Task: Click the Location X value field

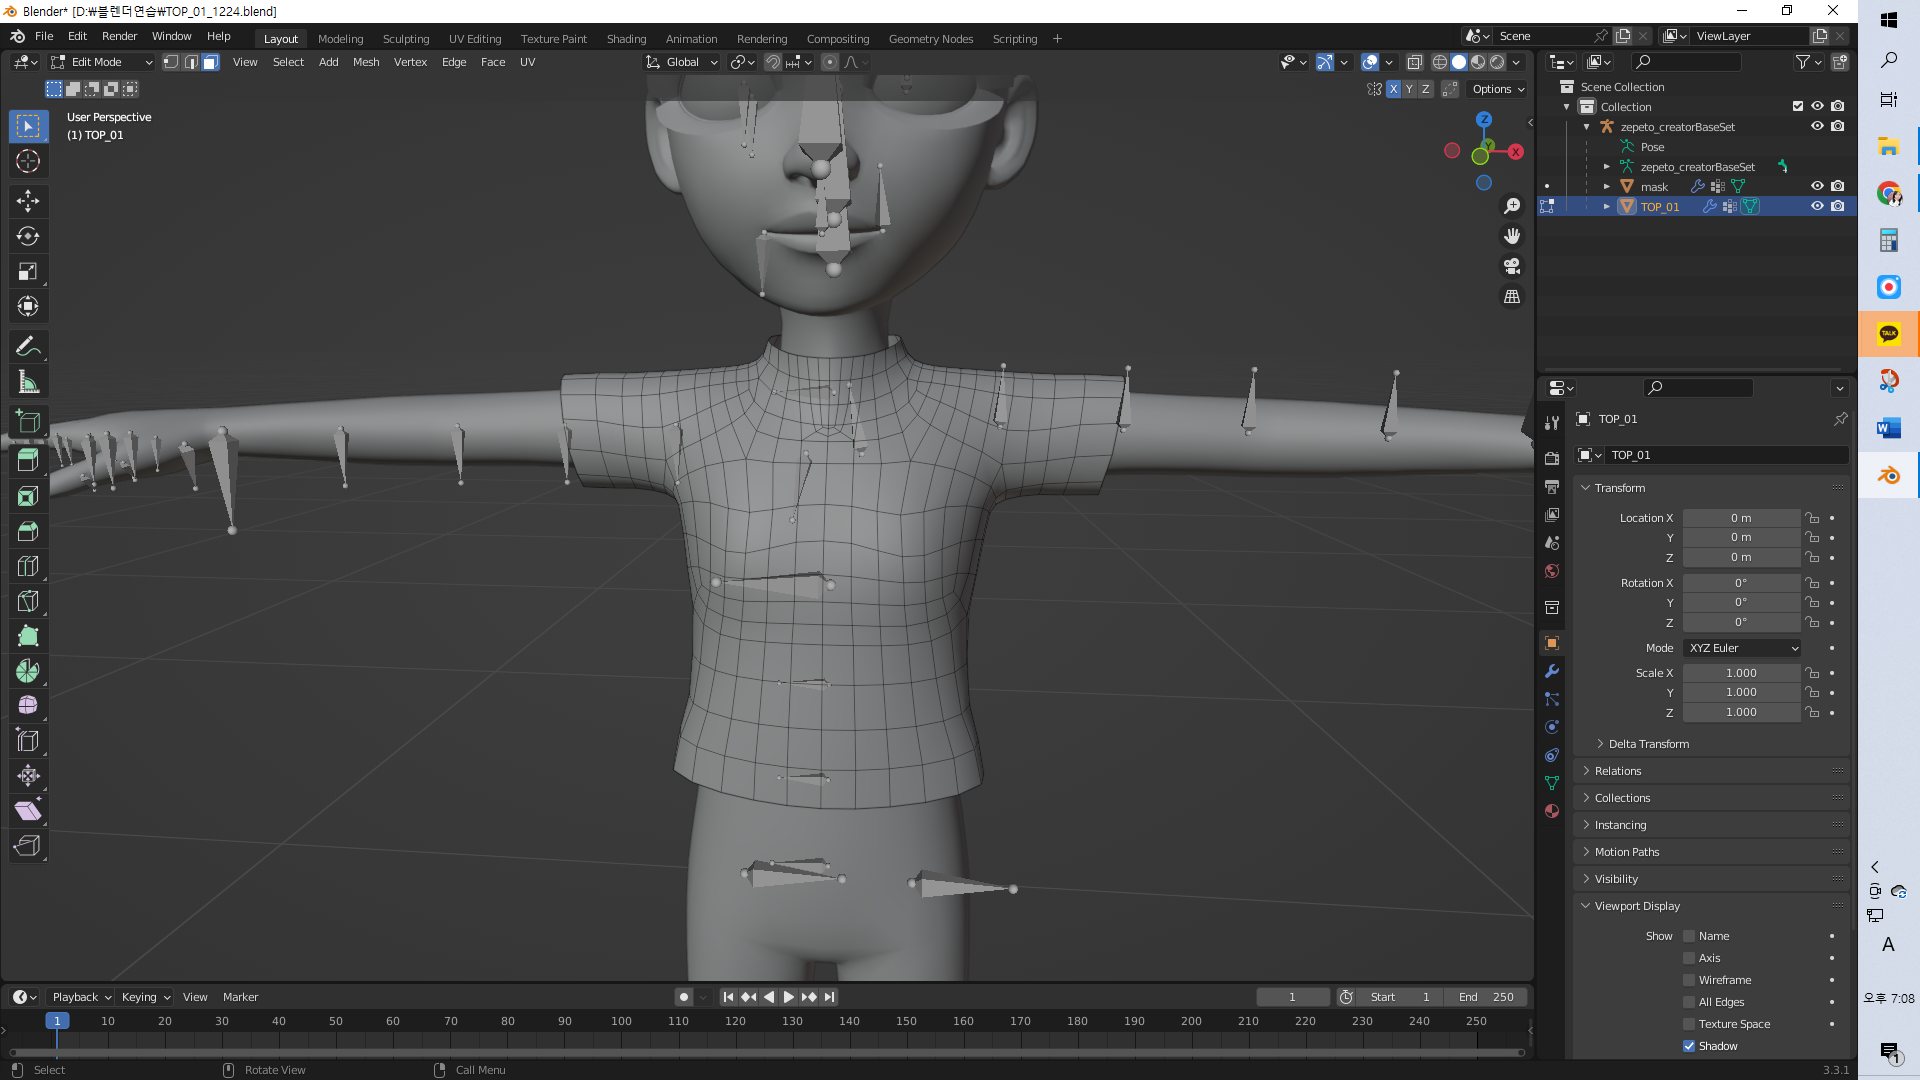Action: pos(1740,518)
